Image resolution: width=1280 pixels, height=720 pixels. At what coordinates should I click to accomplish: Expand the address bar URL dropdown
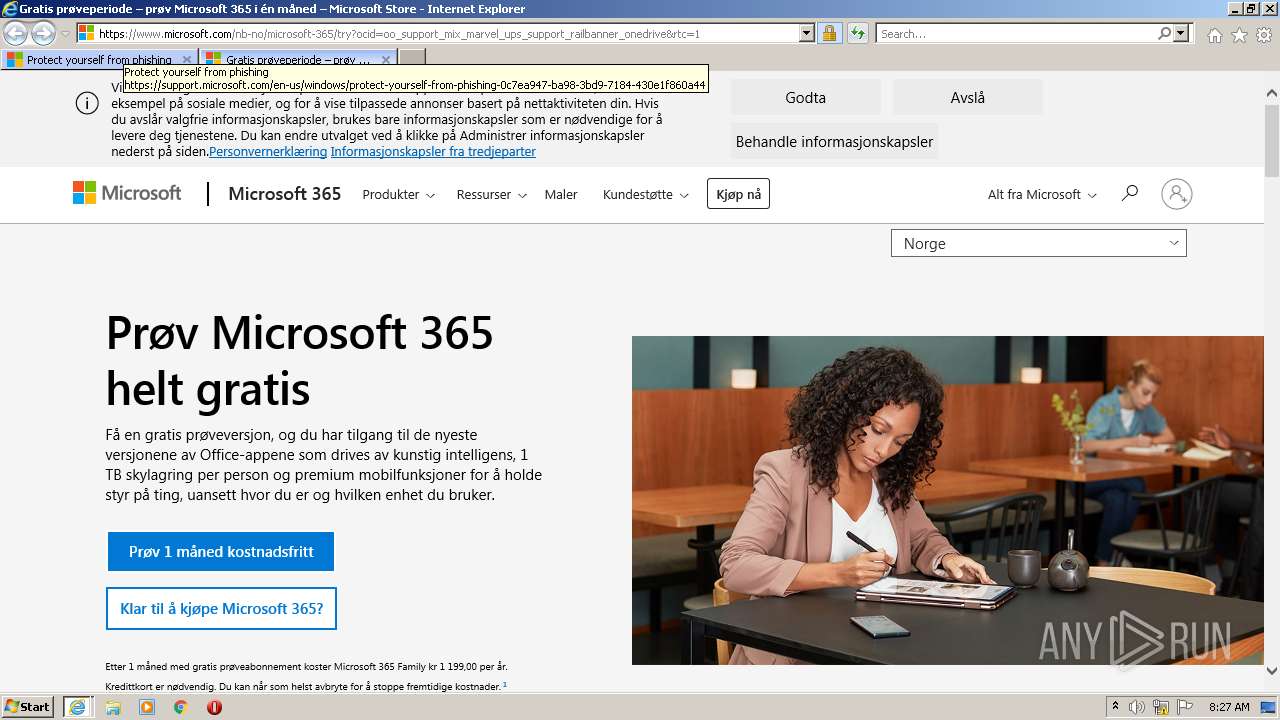tap(807, 33)
